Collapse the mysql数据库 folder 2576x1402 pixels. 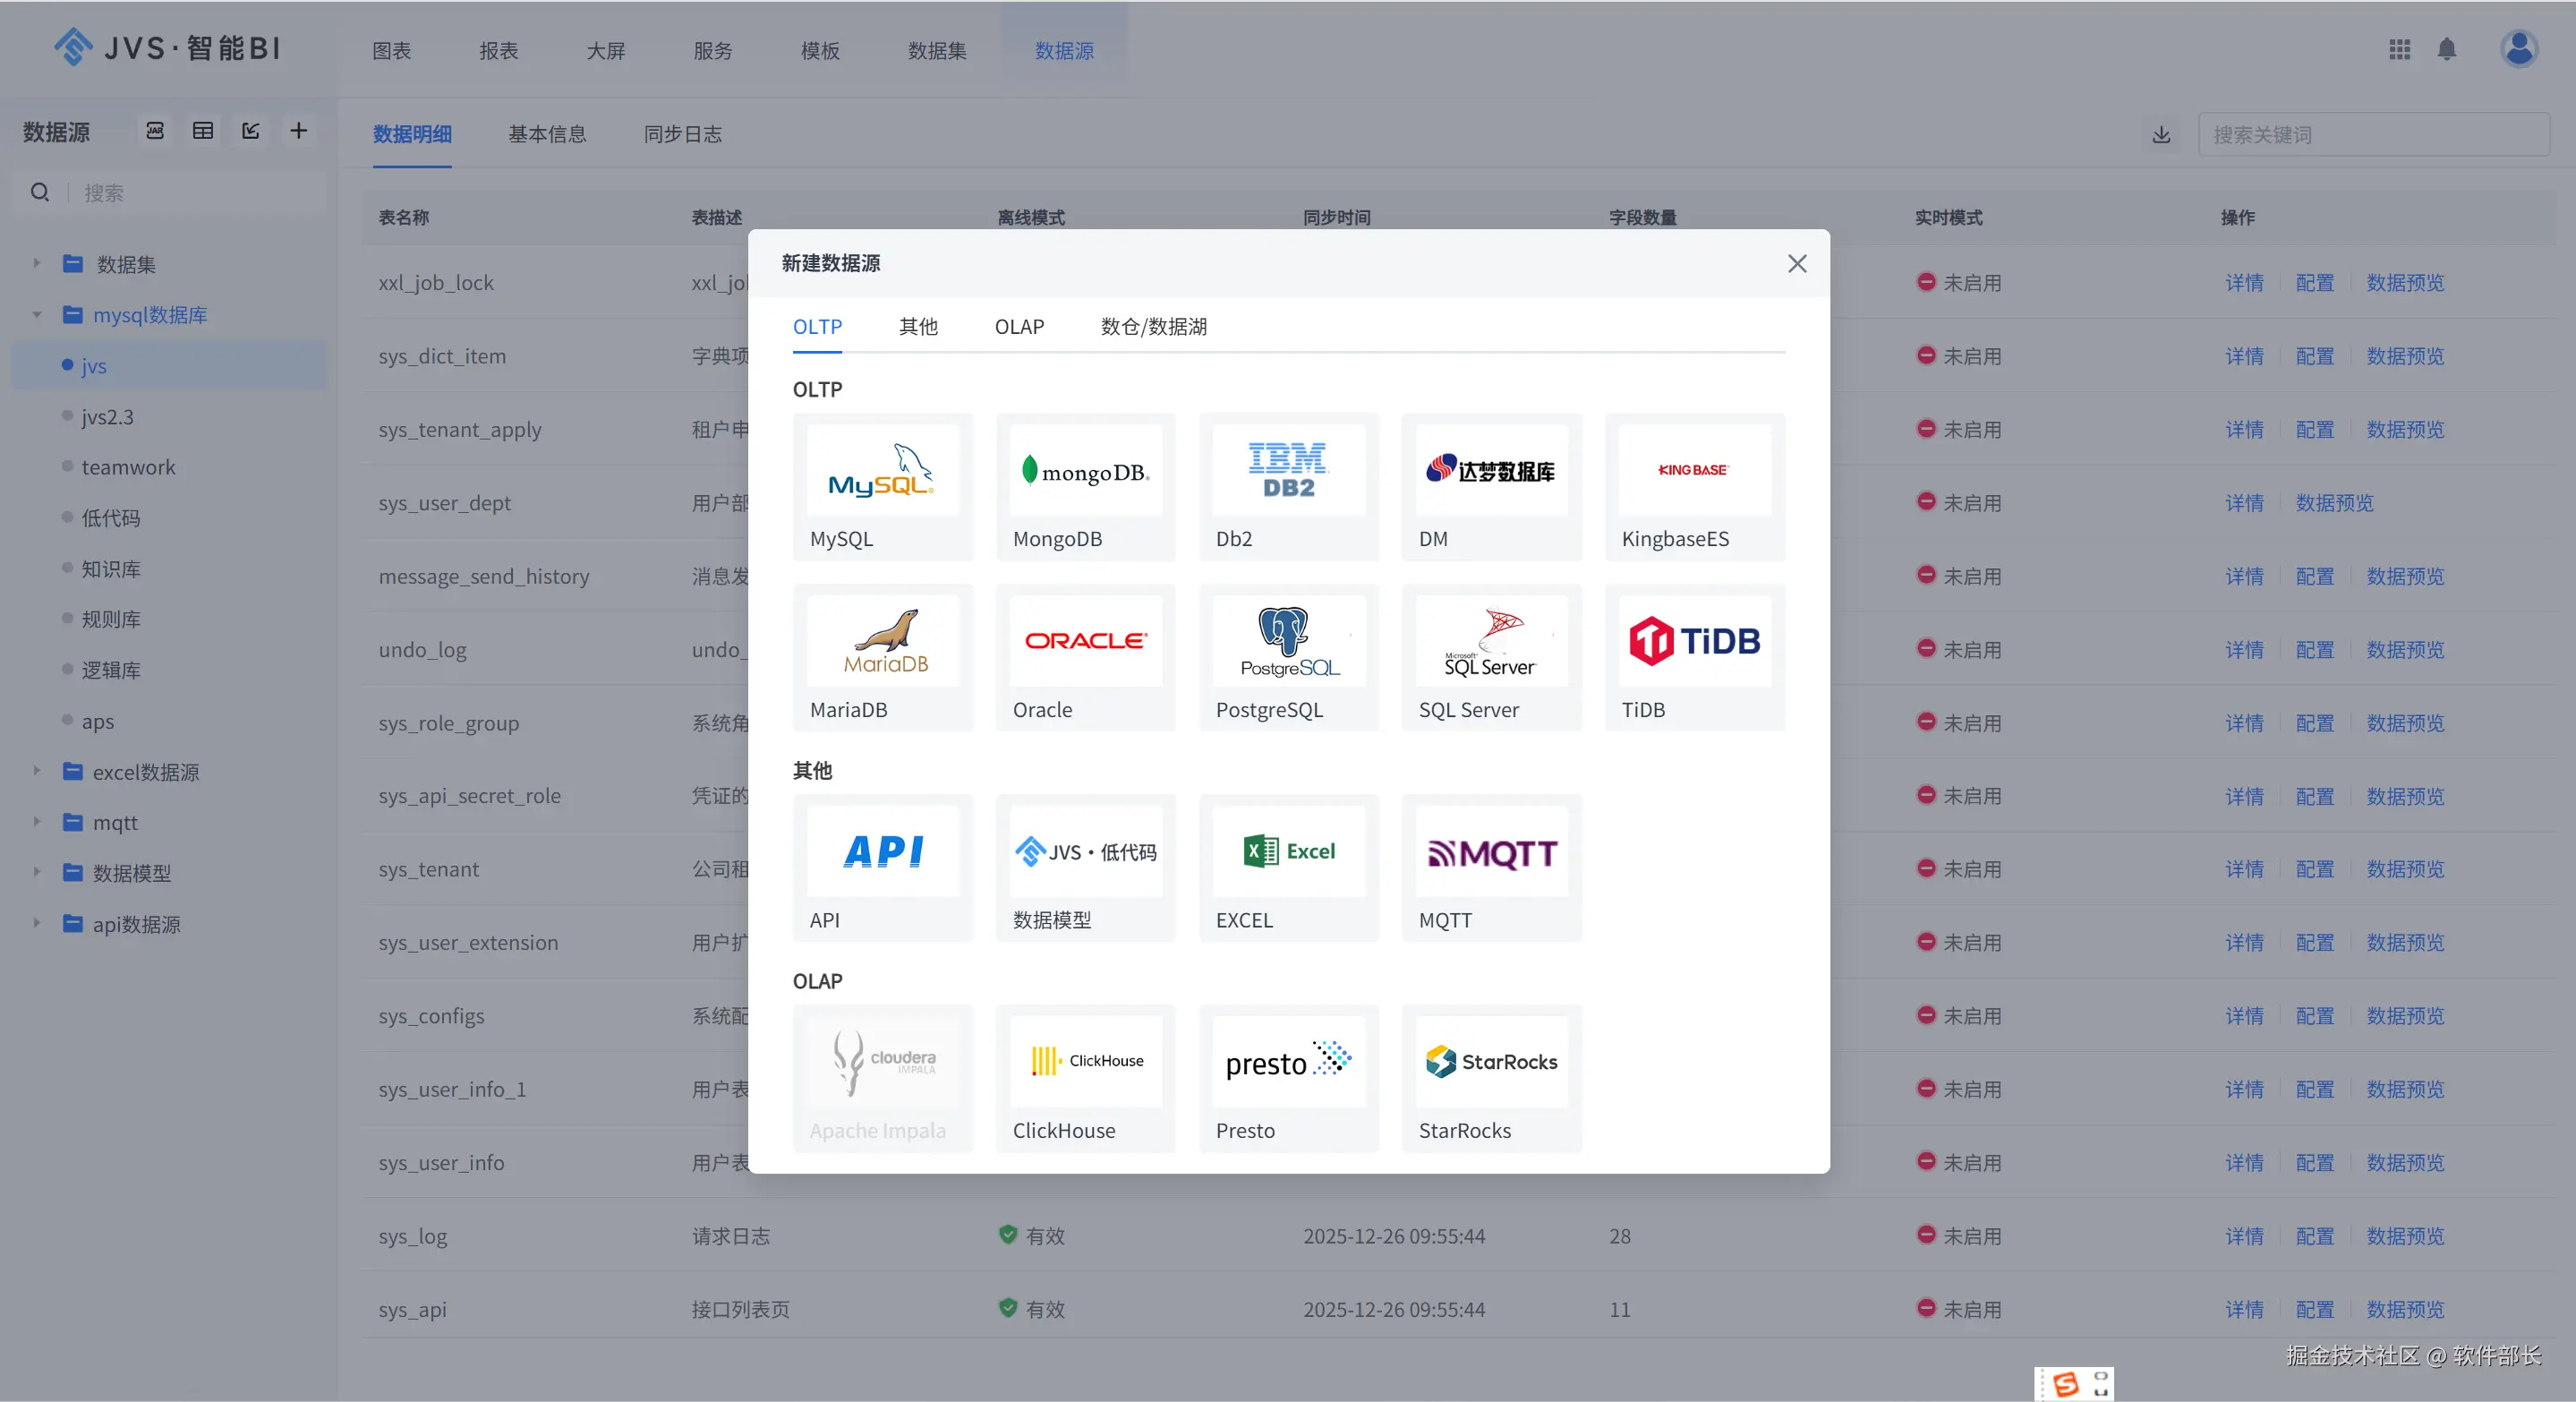tap(37, 315)
